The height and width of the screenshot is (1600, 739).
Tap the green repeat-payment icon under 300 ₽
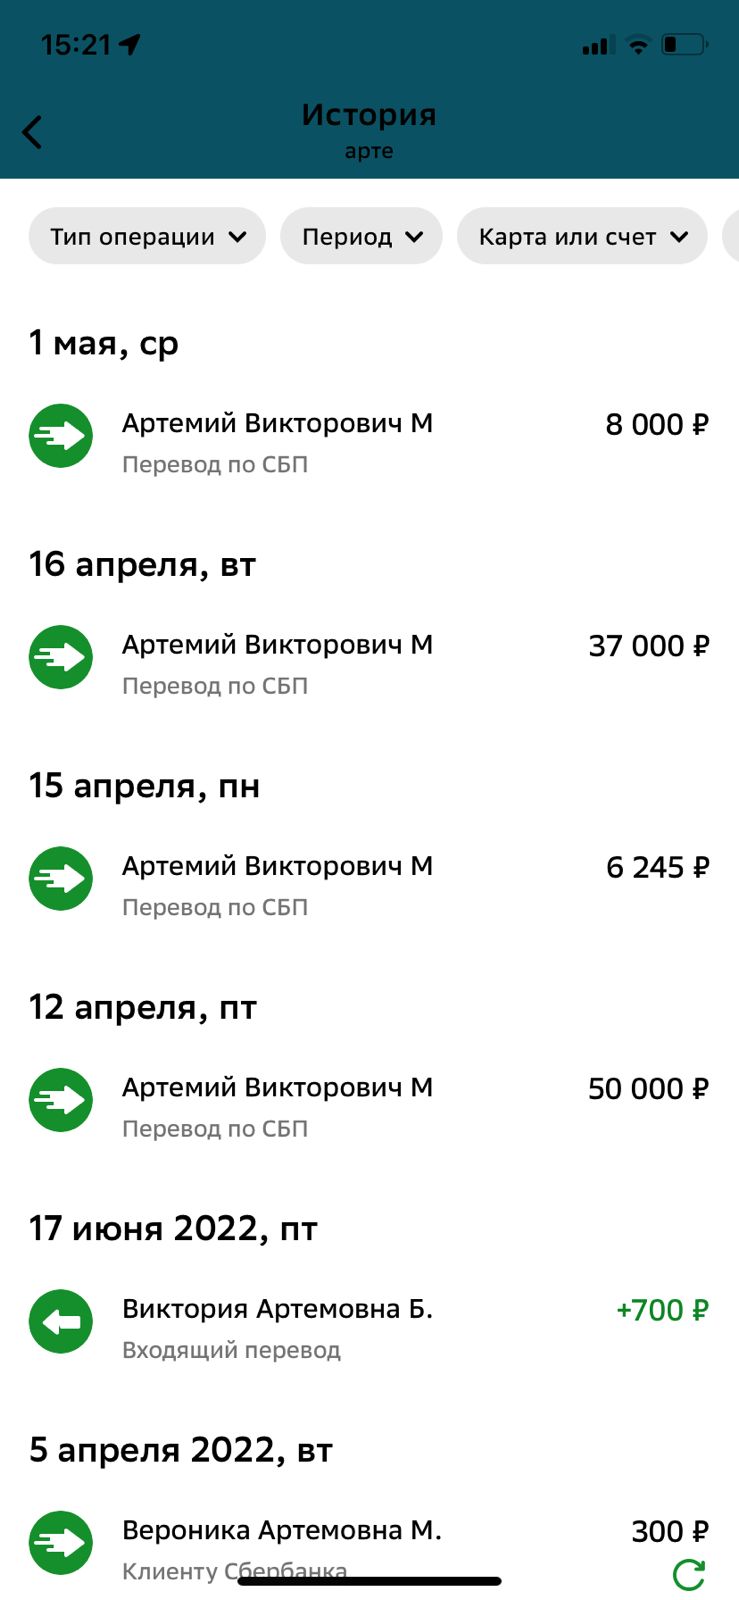[689, 1575]
